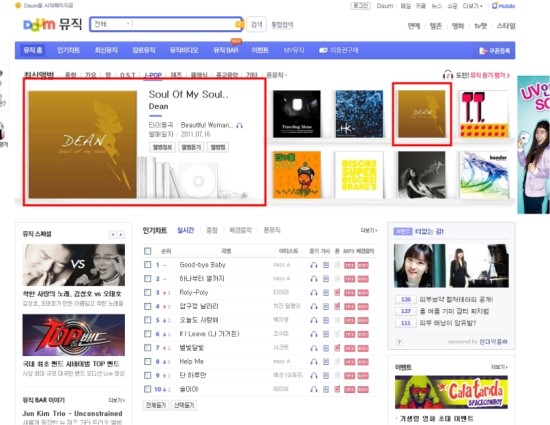
Task: Check the box for Good-bye Baby
Action: pos(148,265)
